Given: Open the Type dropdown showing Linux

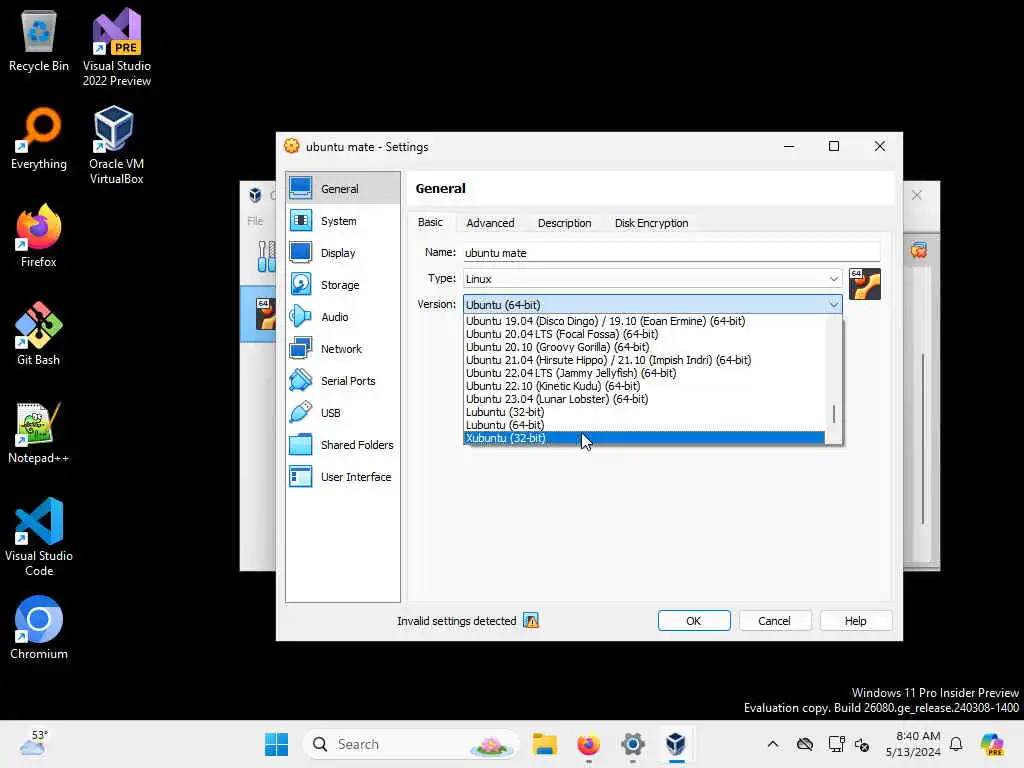Looking at the screenshot, I should [652, 279].
